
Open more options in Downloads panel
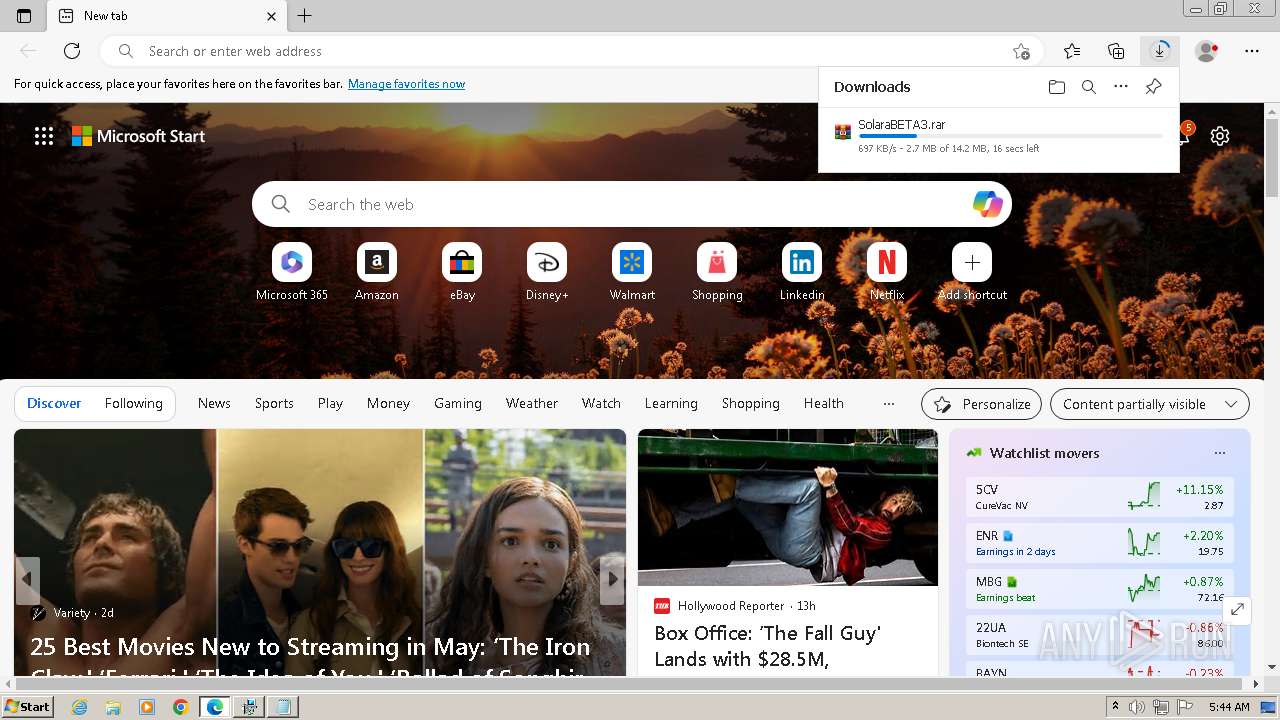(x=1121, y=87)
